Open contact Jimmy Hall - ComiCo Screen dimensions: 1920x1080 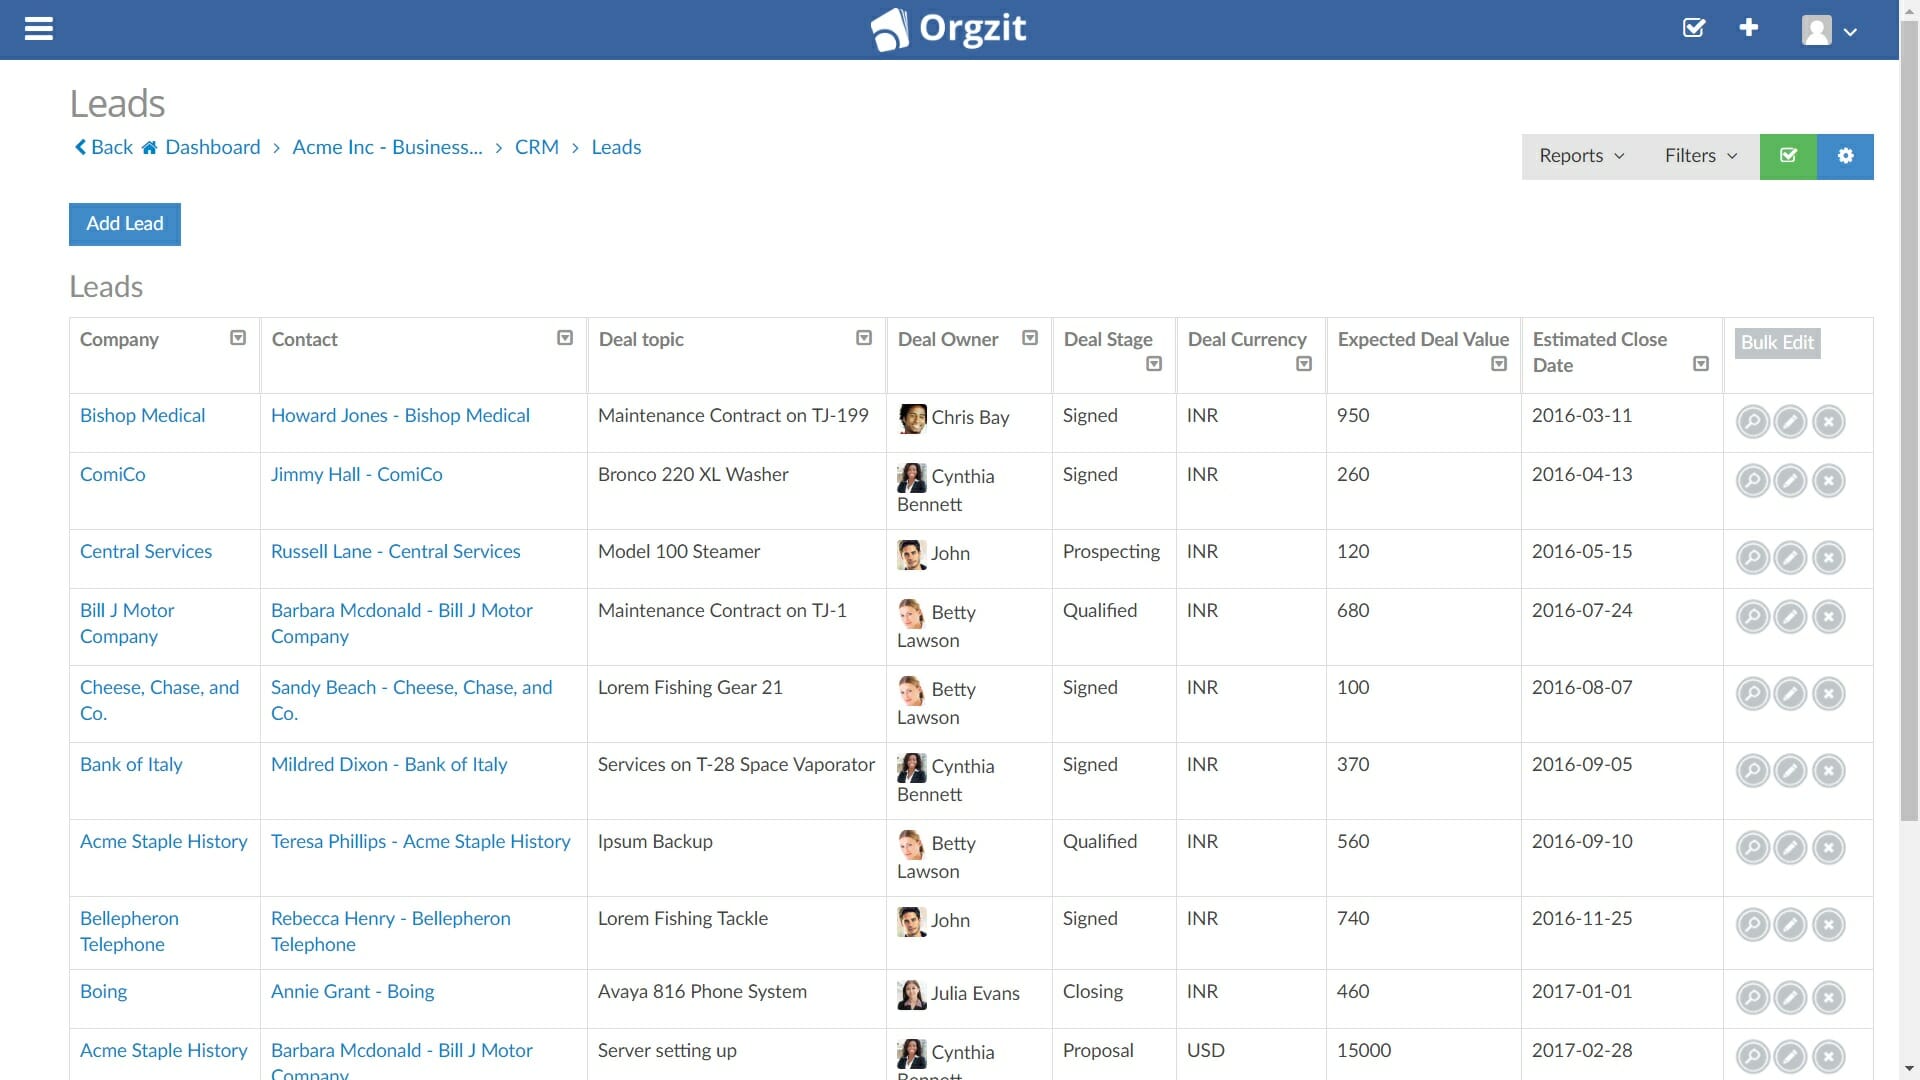pos(357,474)
